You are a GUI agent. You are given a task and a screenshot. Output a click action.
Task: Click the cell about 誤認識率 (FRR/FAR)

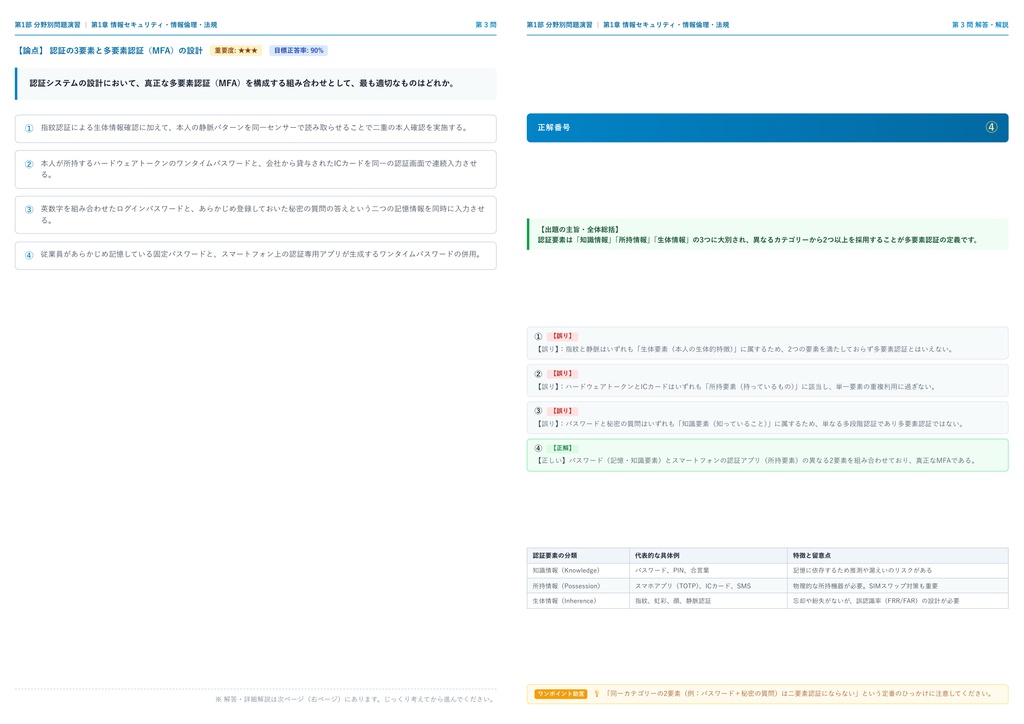tap(898, 601)
